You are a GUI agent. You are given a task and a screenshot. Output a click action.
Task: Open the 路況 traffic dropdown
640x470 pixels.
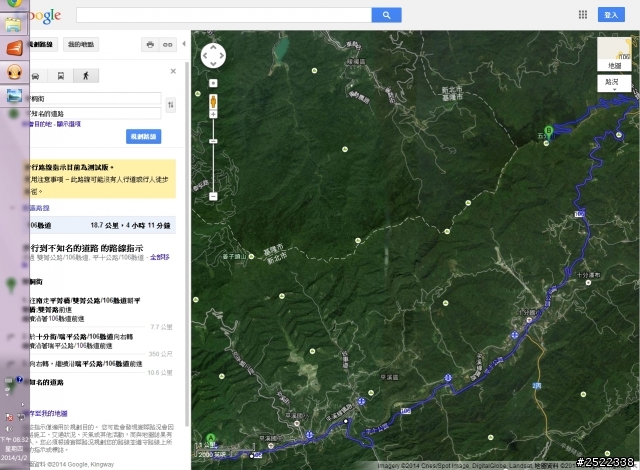coord(614,83)
